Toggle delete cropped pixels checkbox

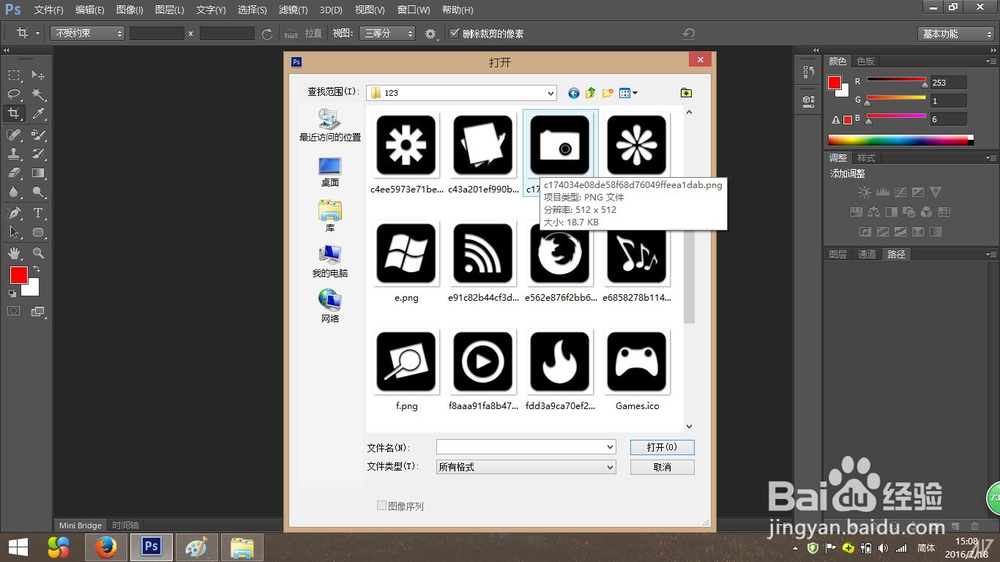click(x=454, y=33)
